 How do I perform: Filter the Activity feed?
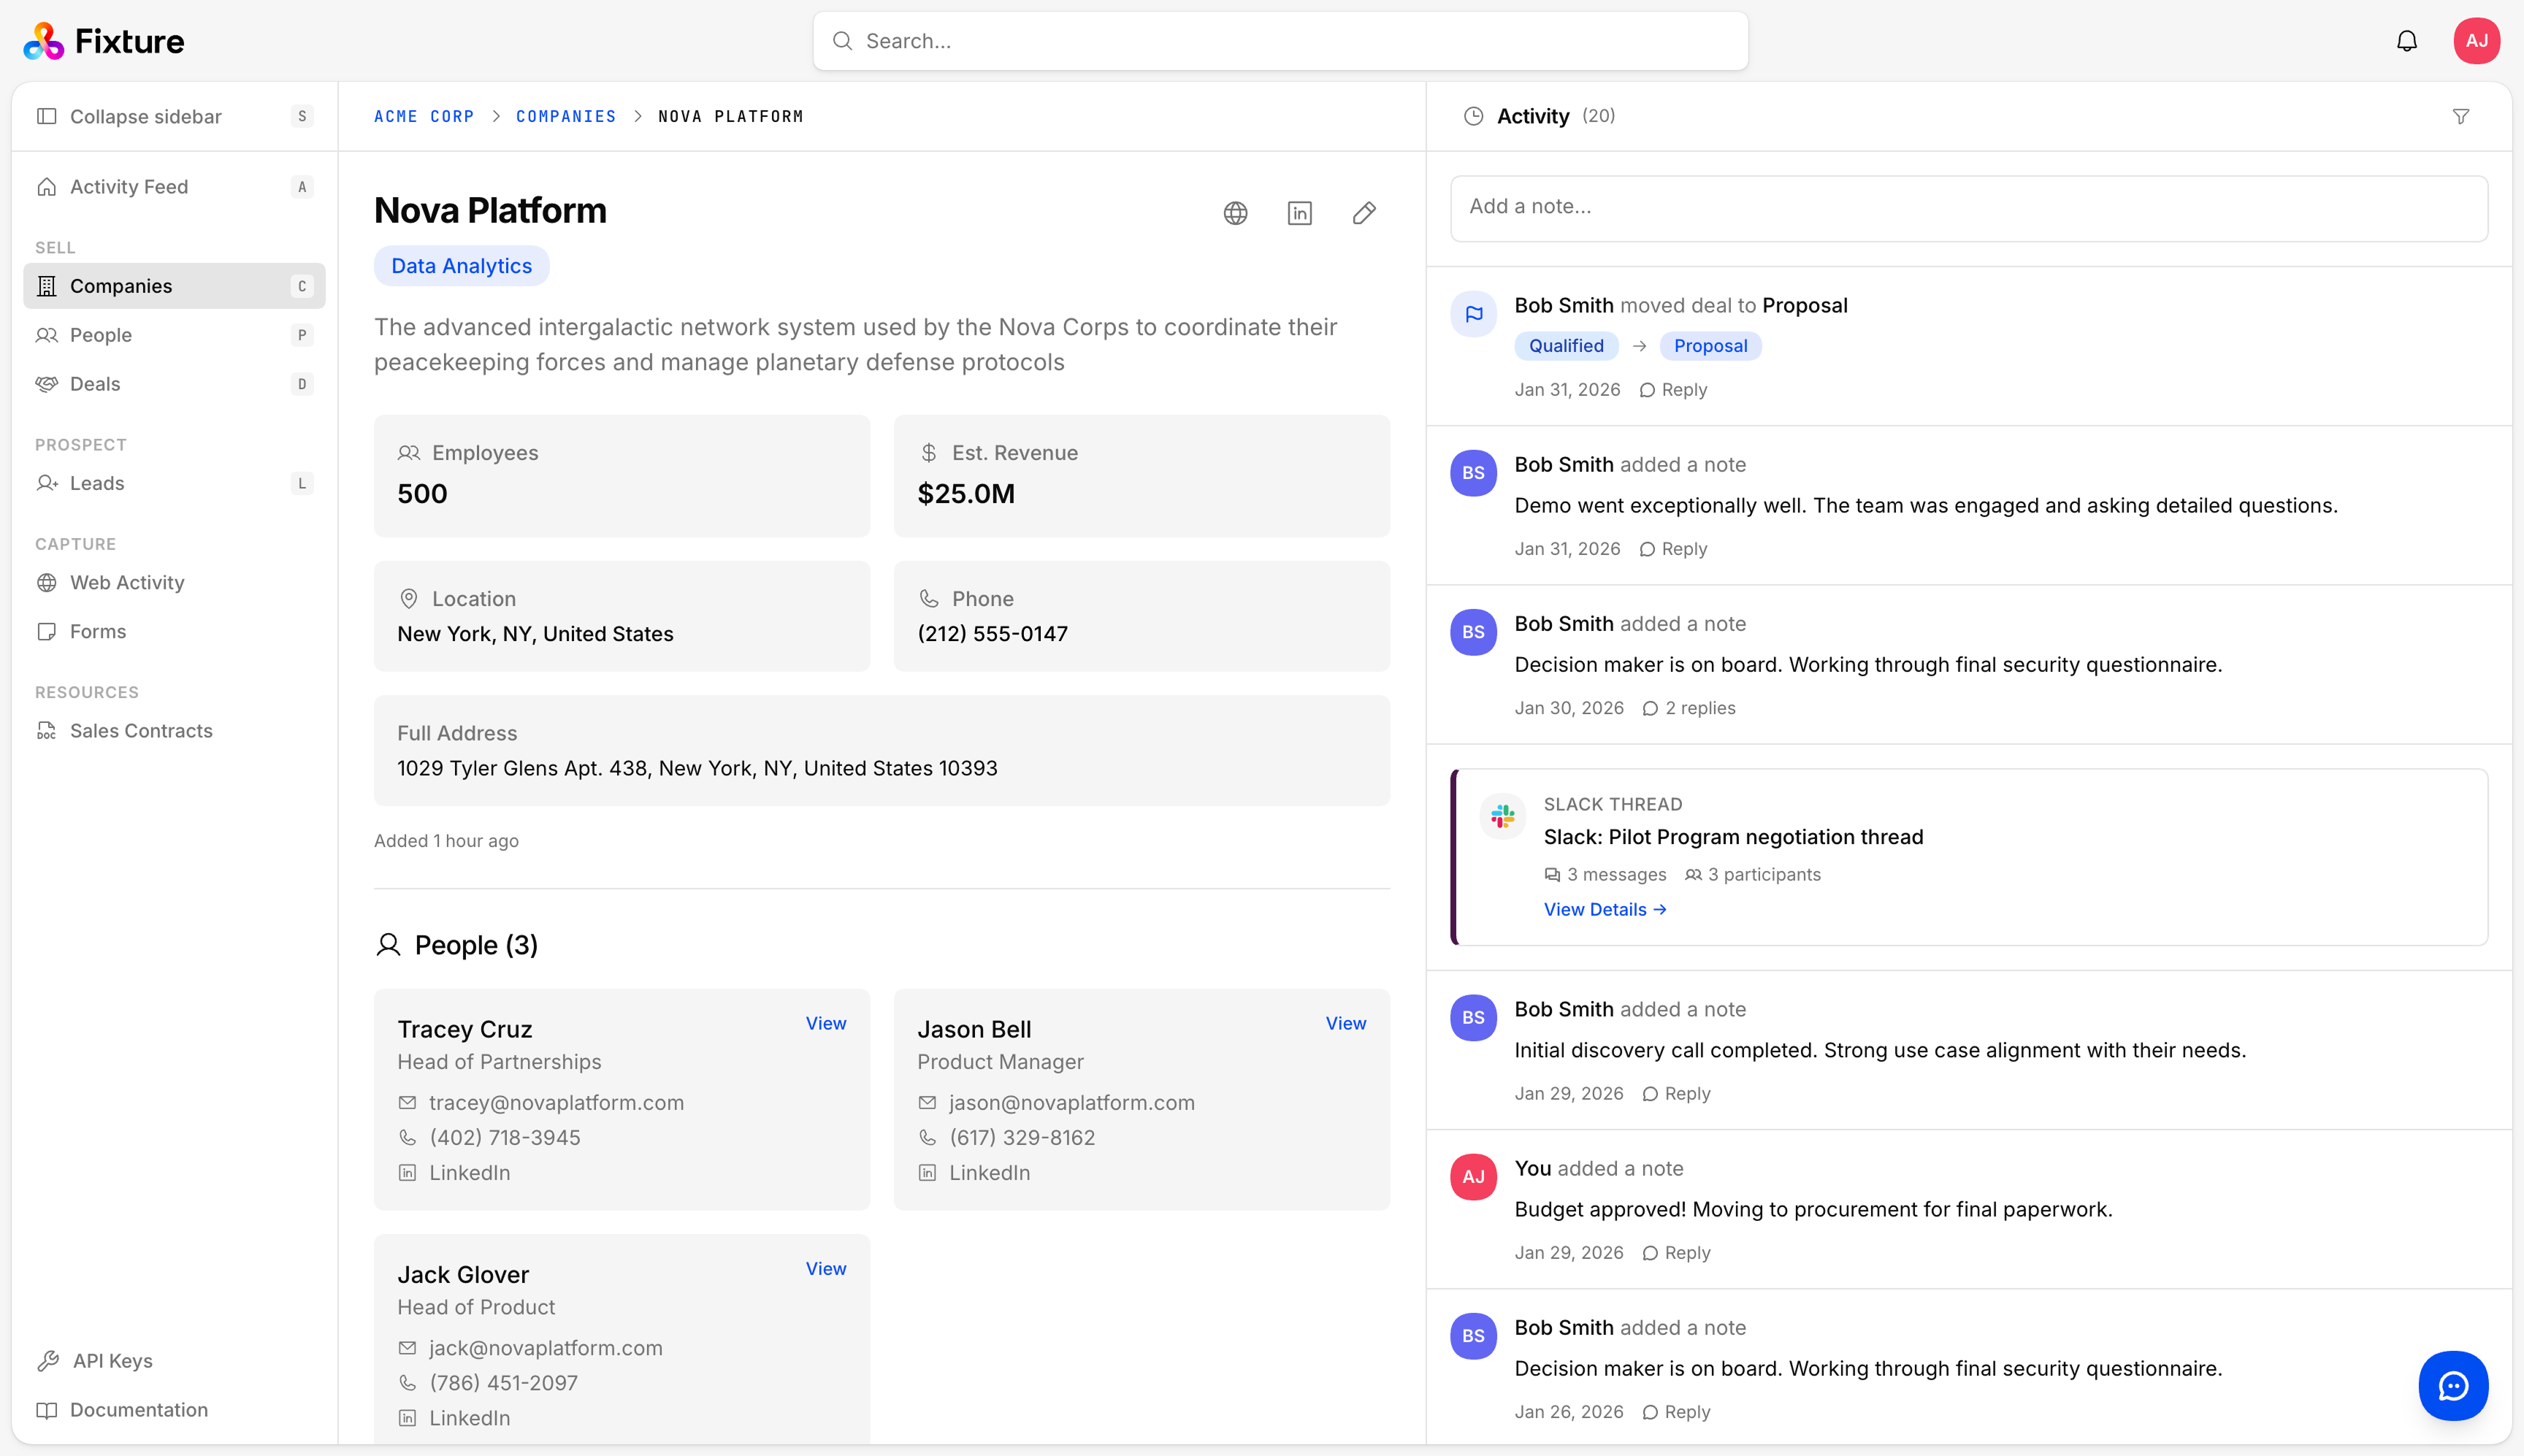[2461, 116]
